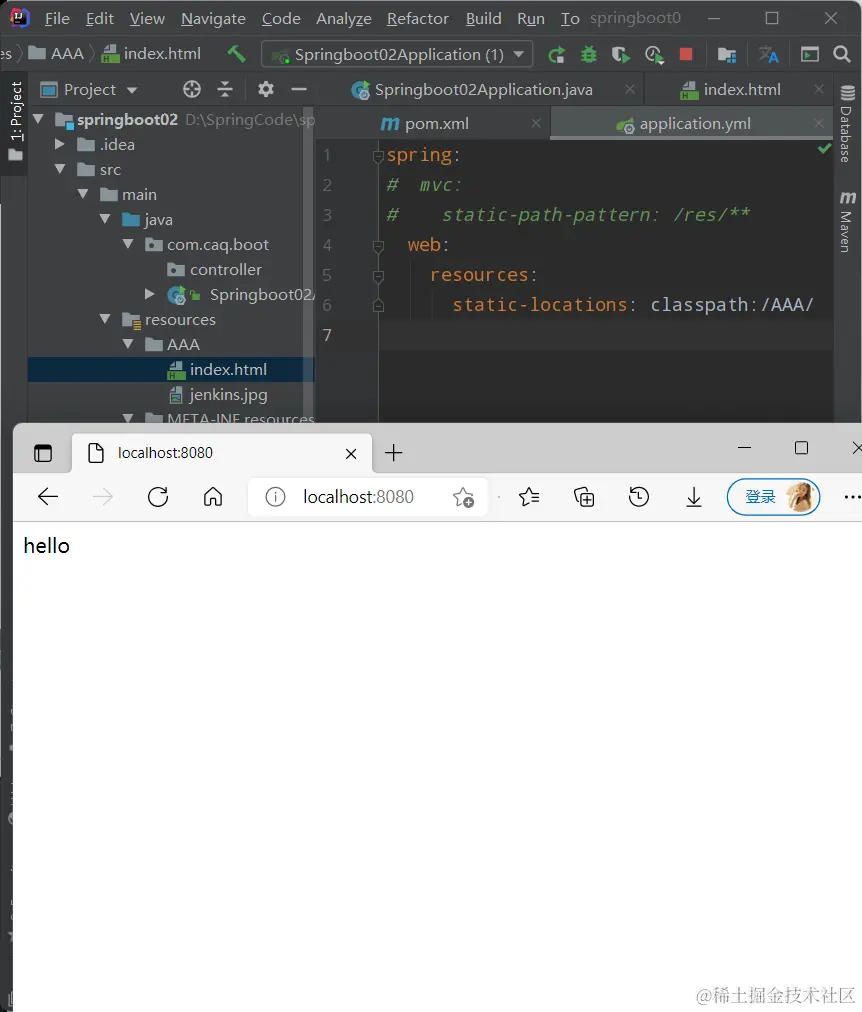862x1012 pixels.
Task: Click the Build project hammer icon
Action: pyautogui.click(x=236, y=54)
